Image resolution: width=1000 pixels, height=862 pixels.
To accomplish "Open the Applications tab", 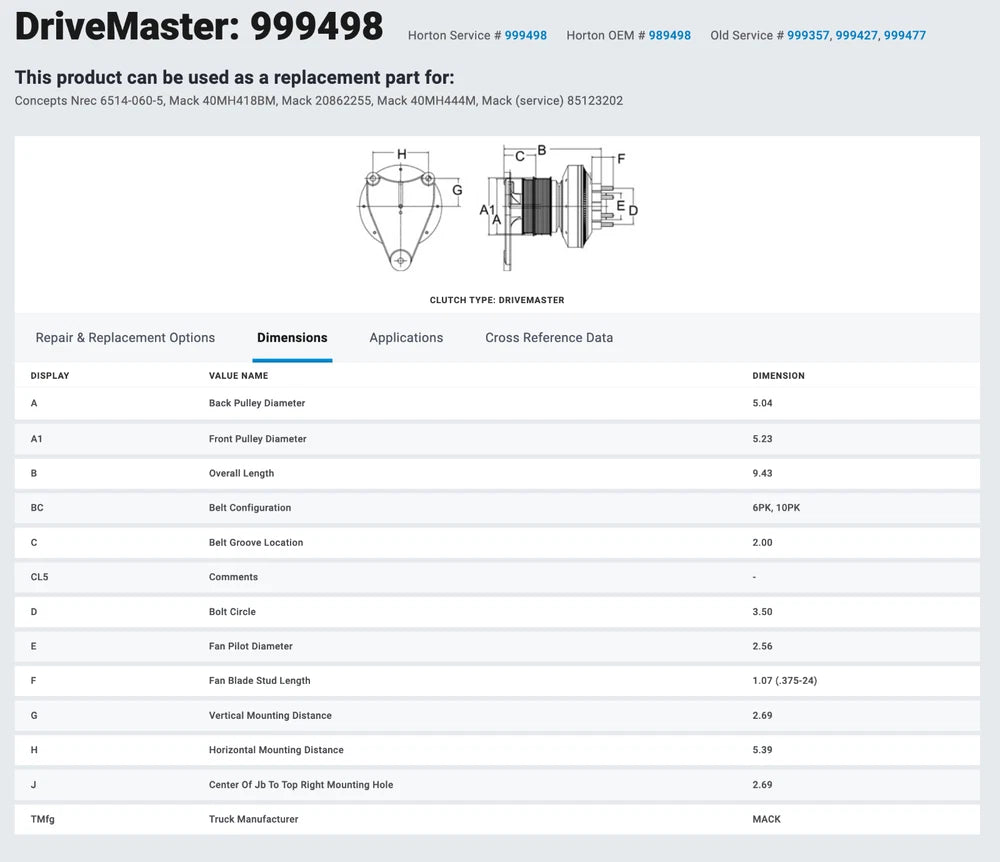I will 406,338.
